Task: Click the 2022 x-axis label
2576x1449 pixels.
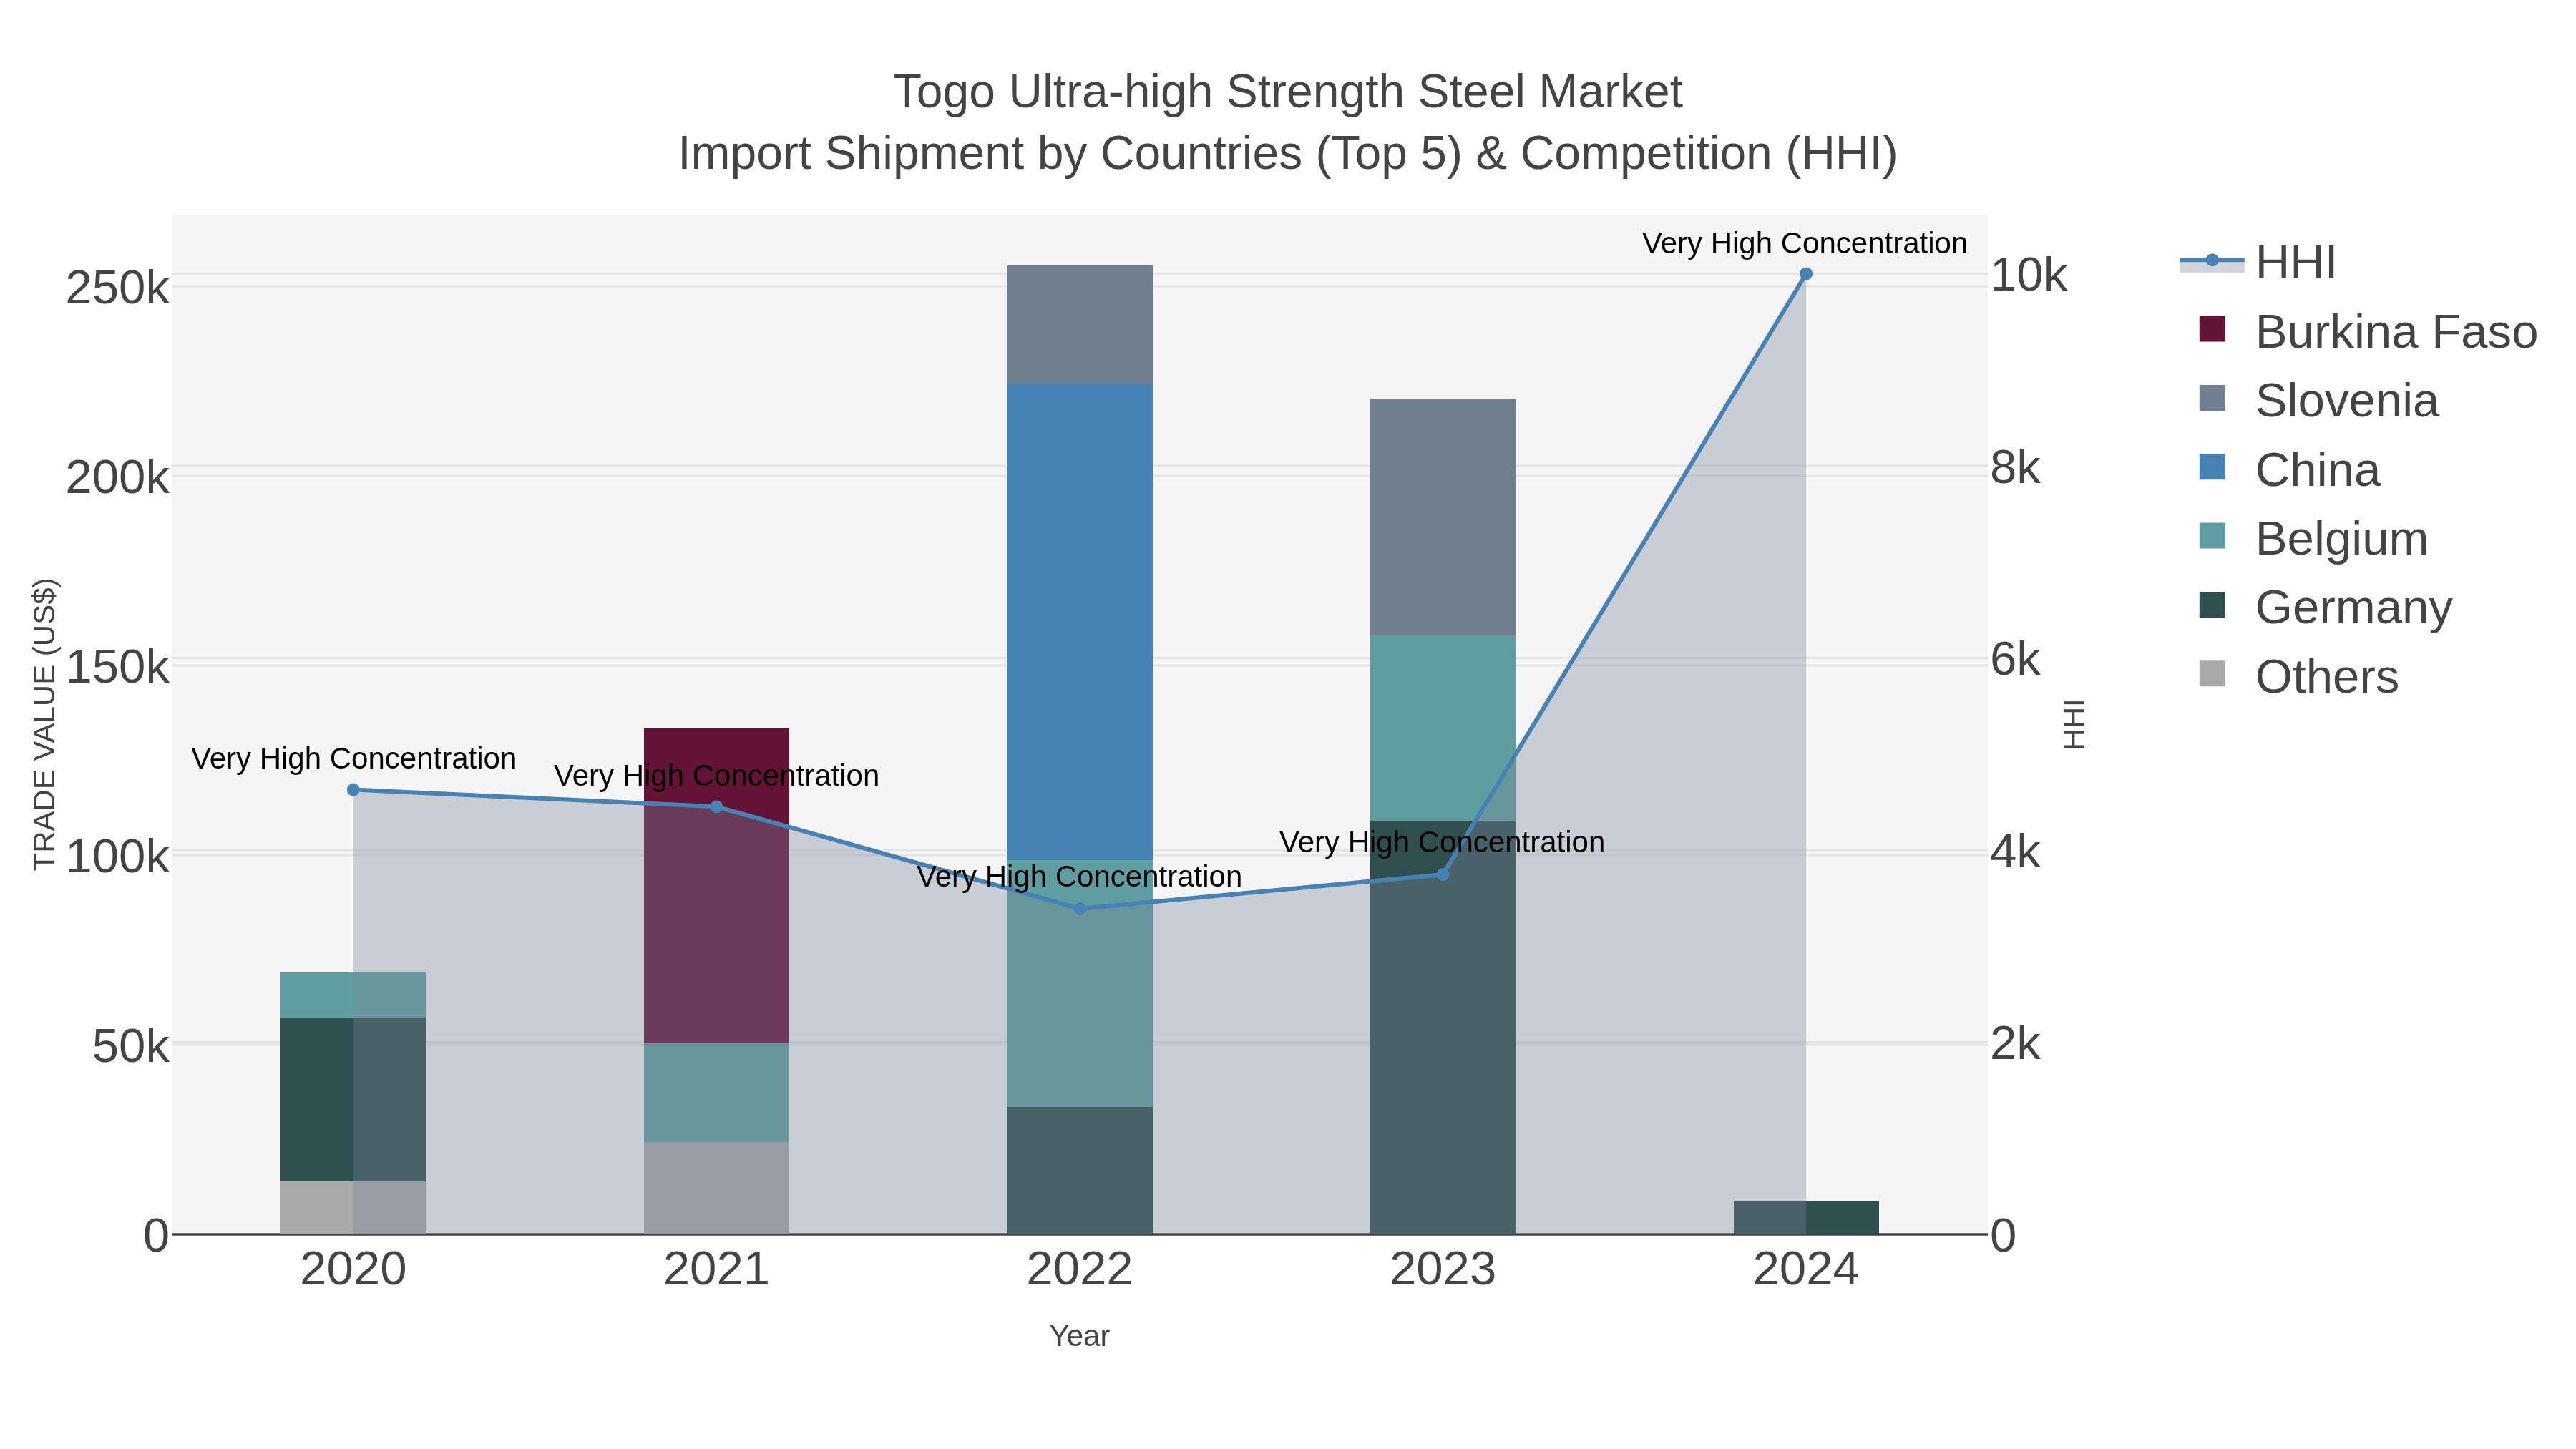Action: [1079, 1270]
